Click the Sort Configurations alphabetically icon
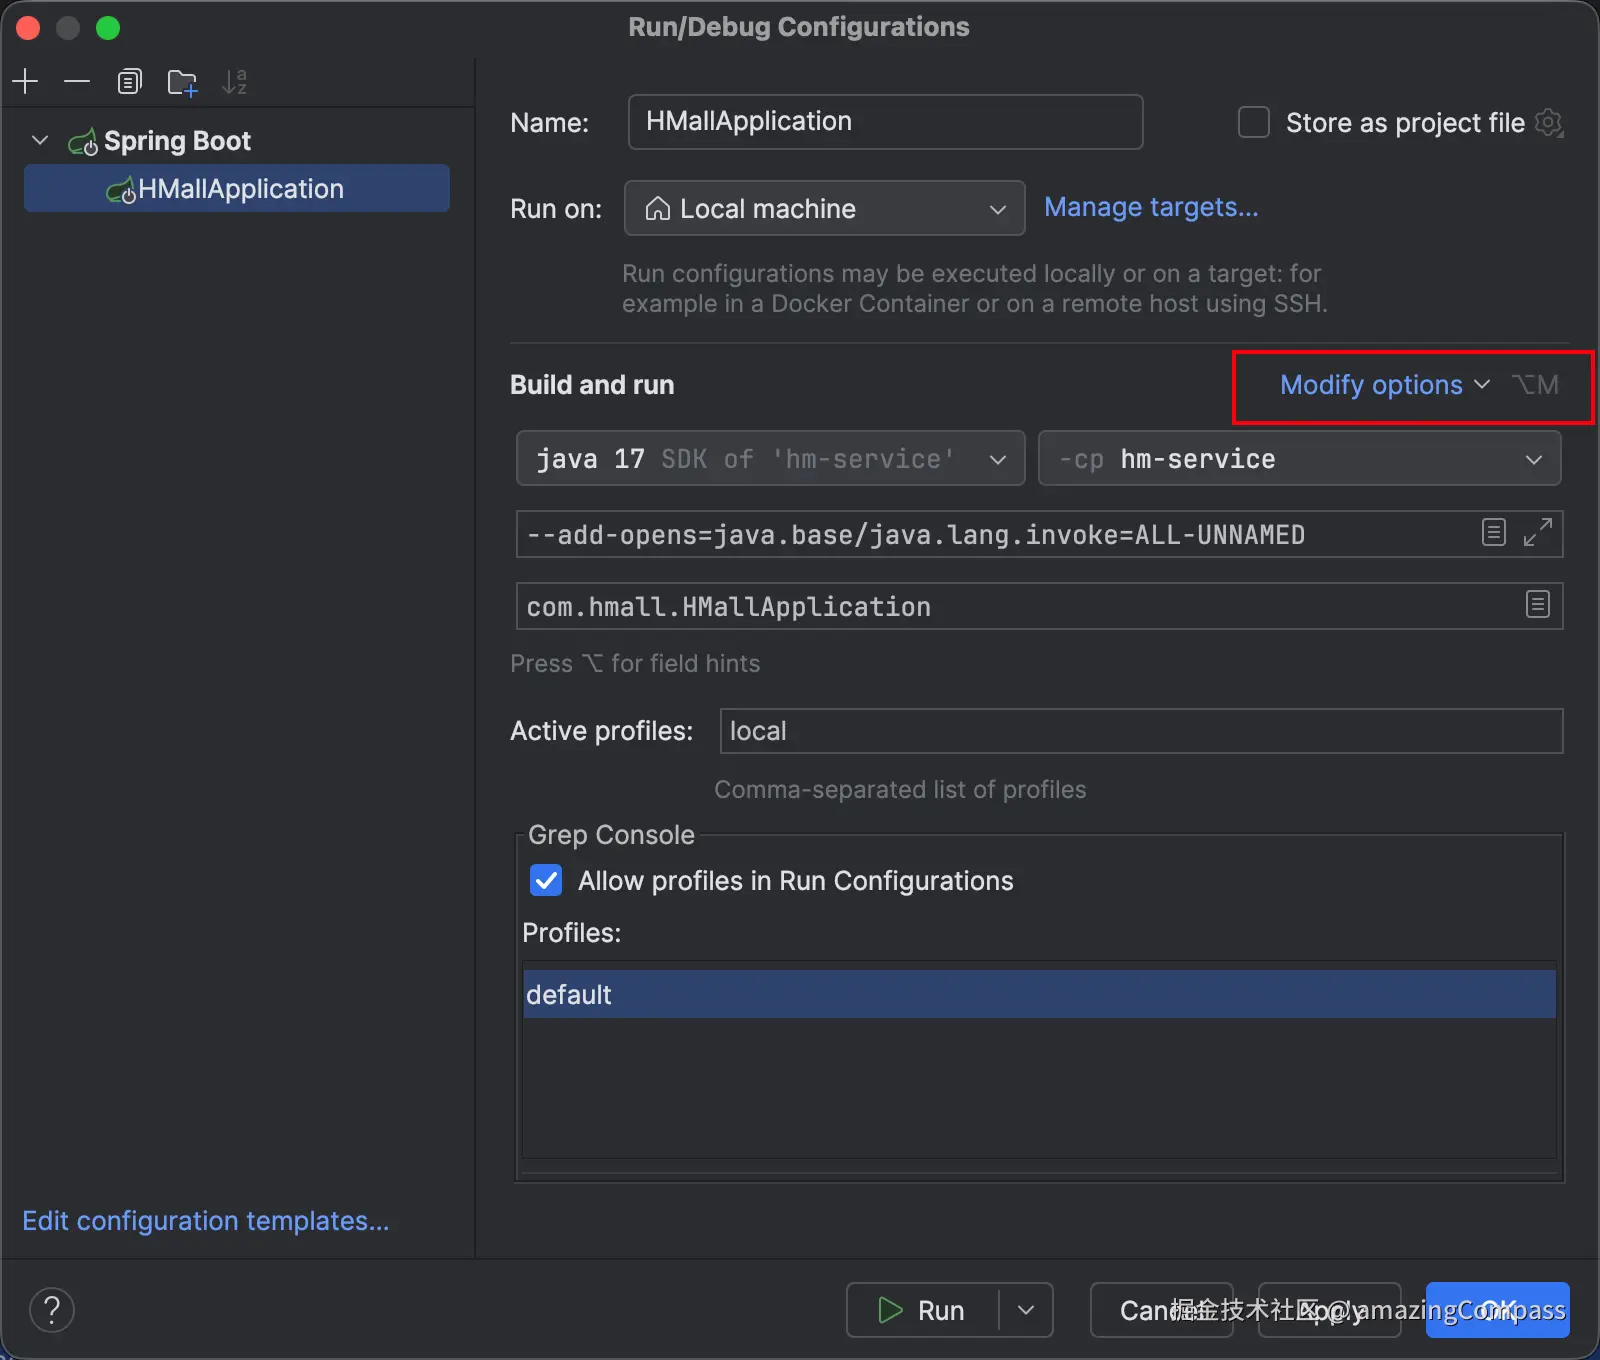The height and width of the screenshot is (1360, 1600). pyautogui.click(x=234, y=82)
